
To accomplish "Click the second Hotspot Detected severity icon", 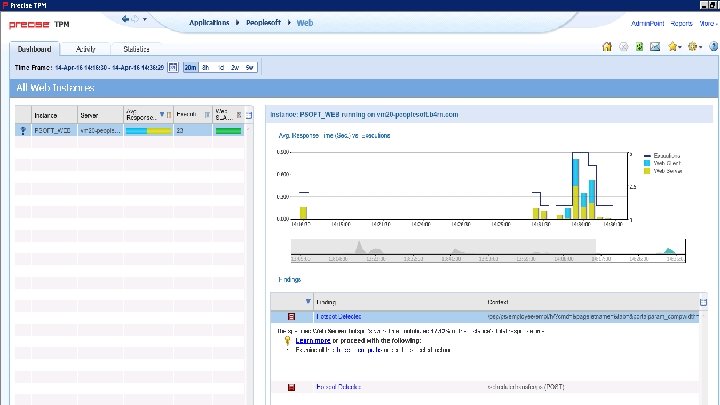I will 291,387.
